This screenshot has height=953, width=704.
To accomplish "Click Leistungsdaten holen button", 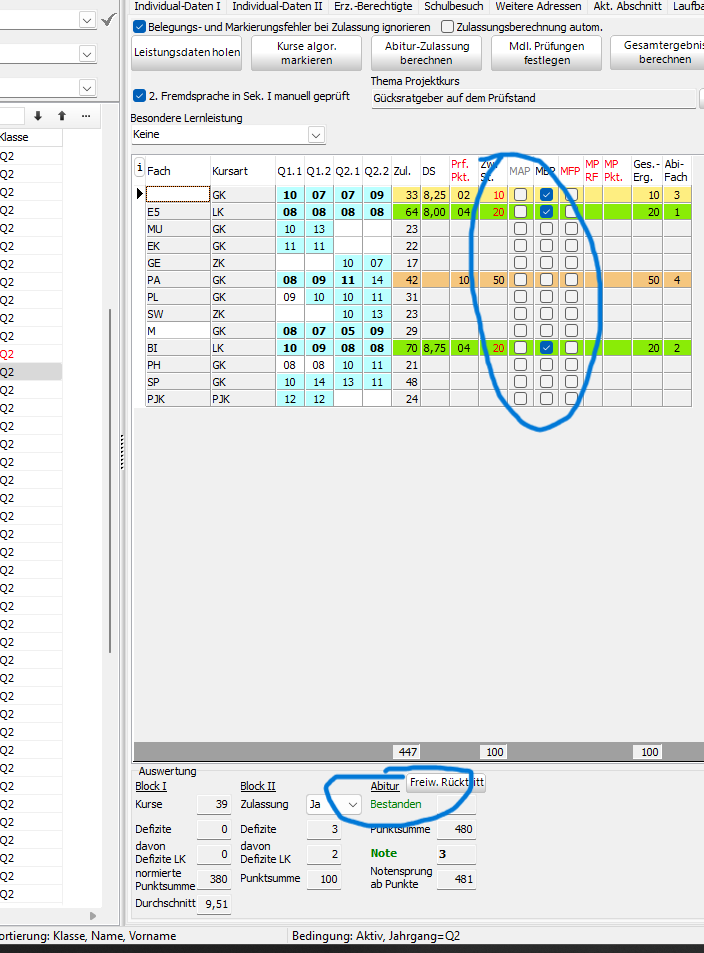I will click(x=187, y=53).
